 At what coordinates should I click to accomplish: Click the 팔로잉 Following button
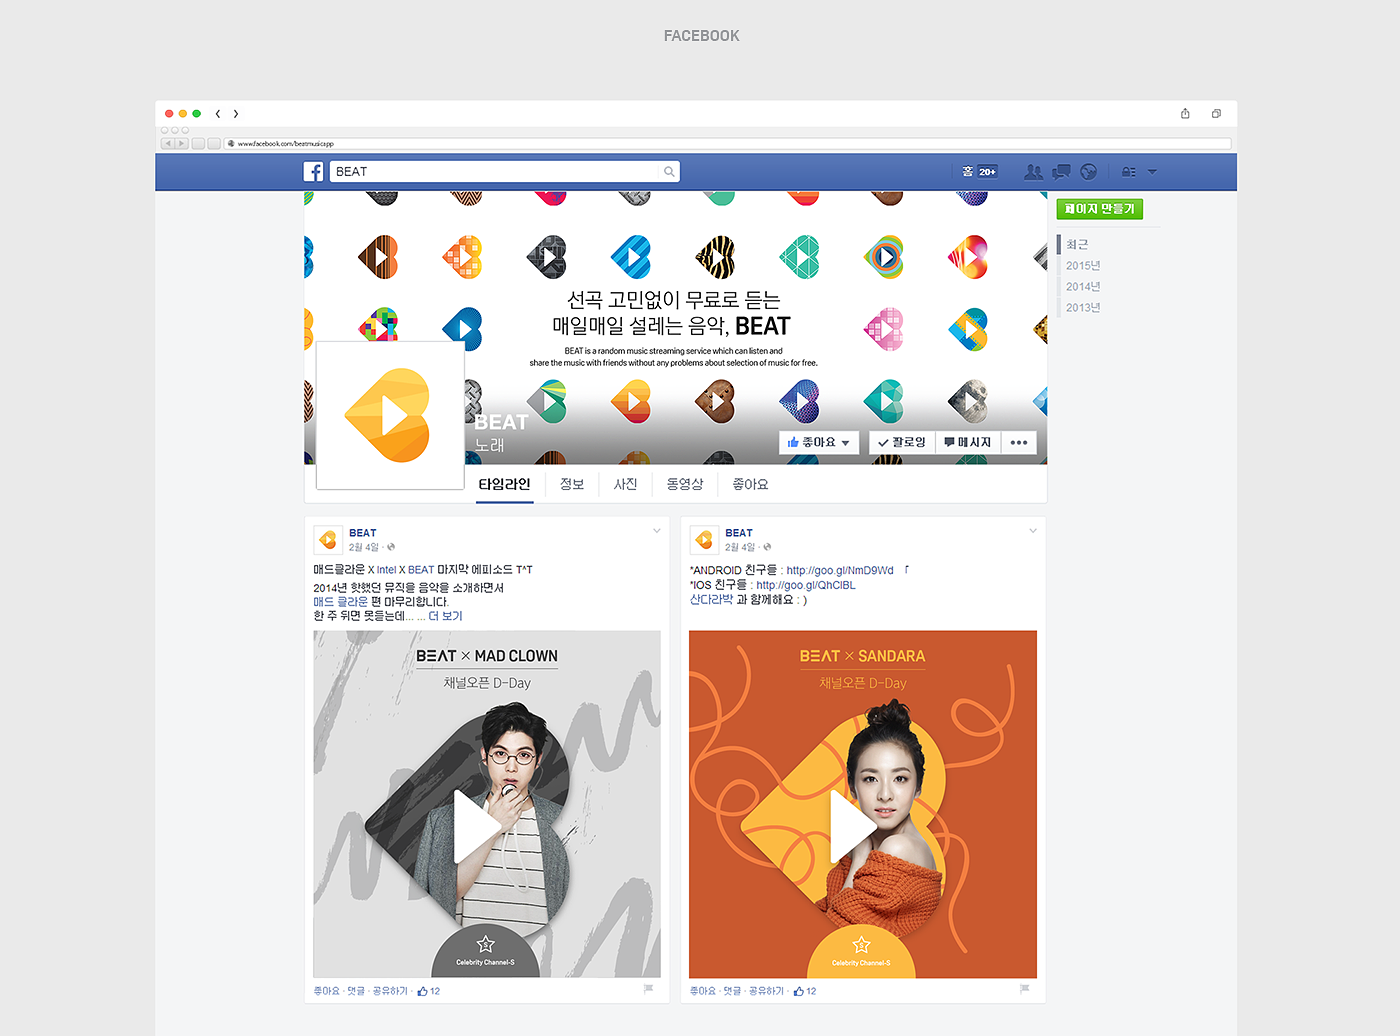[x=902, y=442]
